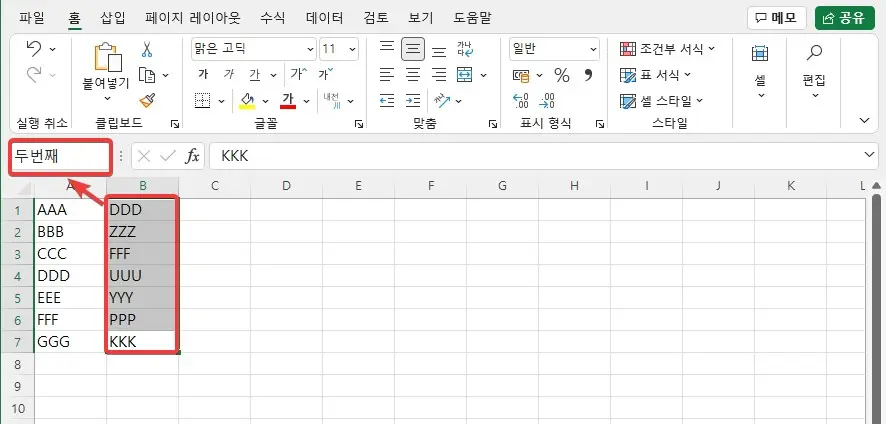Click accounting number format icon
This screenshot has width=886, height=424.
pos(521,75)
